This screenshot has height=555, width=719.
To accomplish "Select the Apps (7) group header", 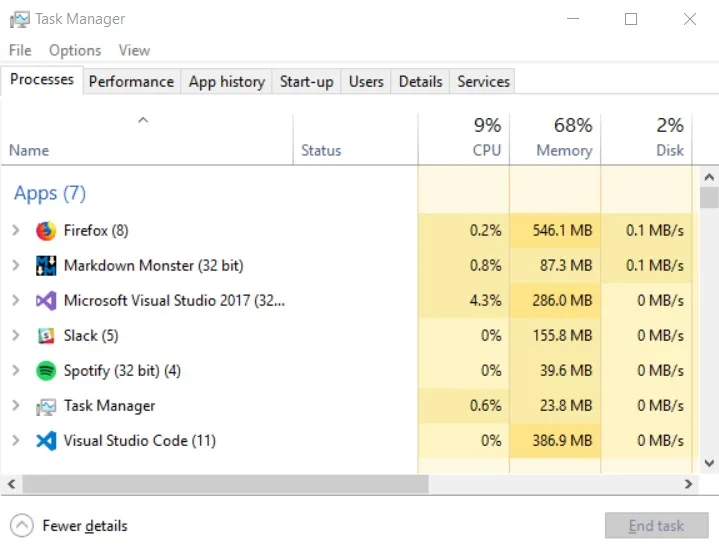I will (x=50, y=193).
